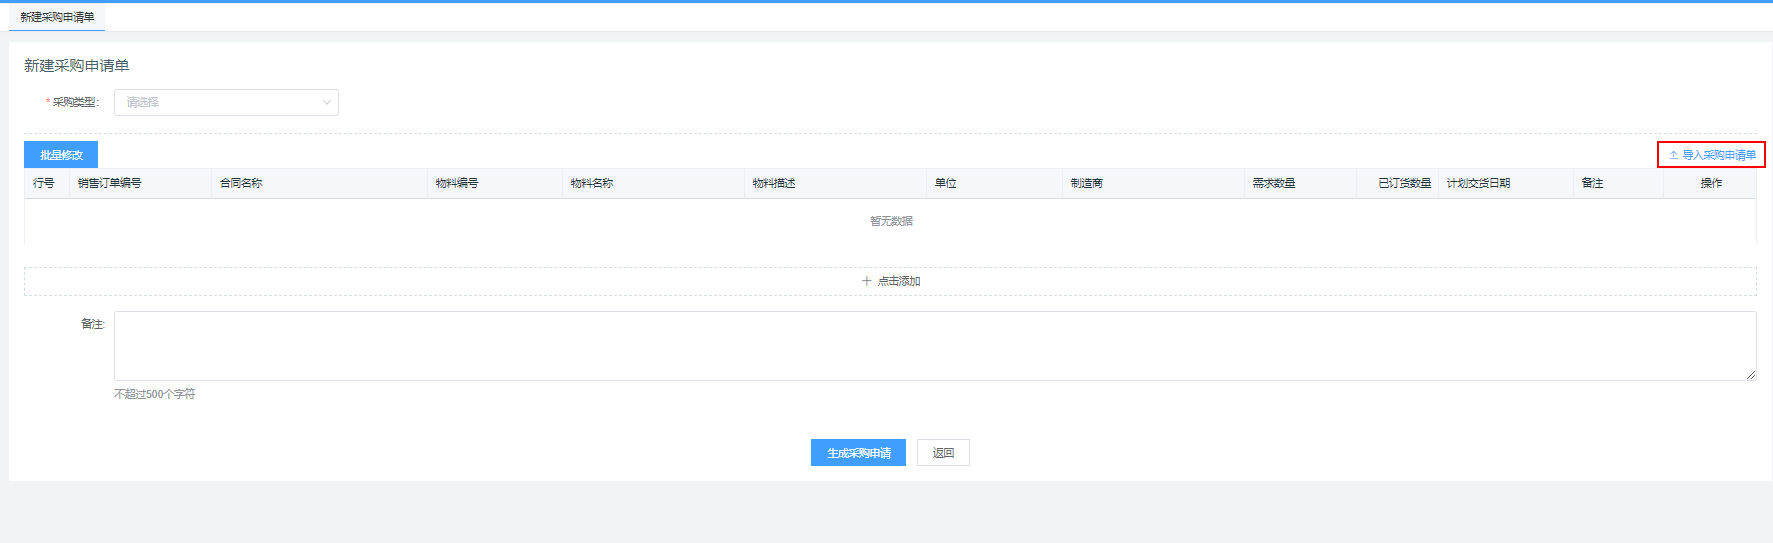
Task: Click the 物料名称 column header
Action: tap(592, 183)
